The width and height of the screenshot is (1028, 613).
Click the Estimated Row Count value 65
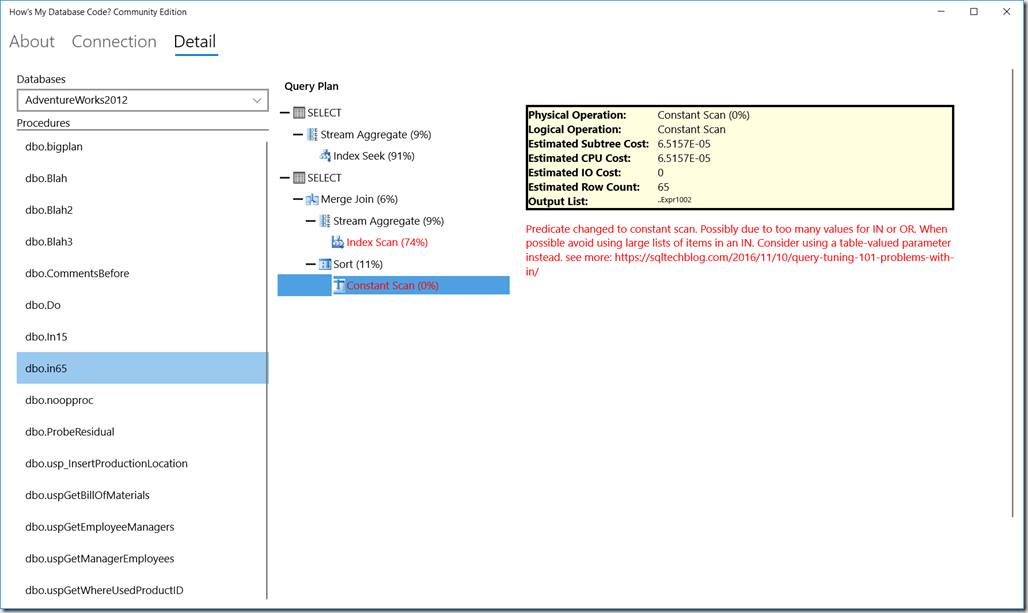[x=663, y=187]
